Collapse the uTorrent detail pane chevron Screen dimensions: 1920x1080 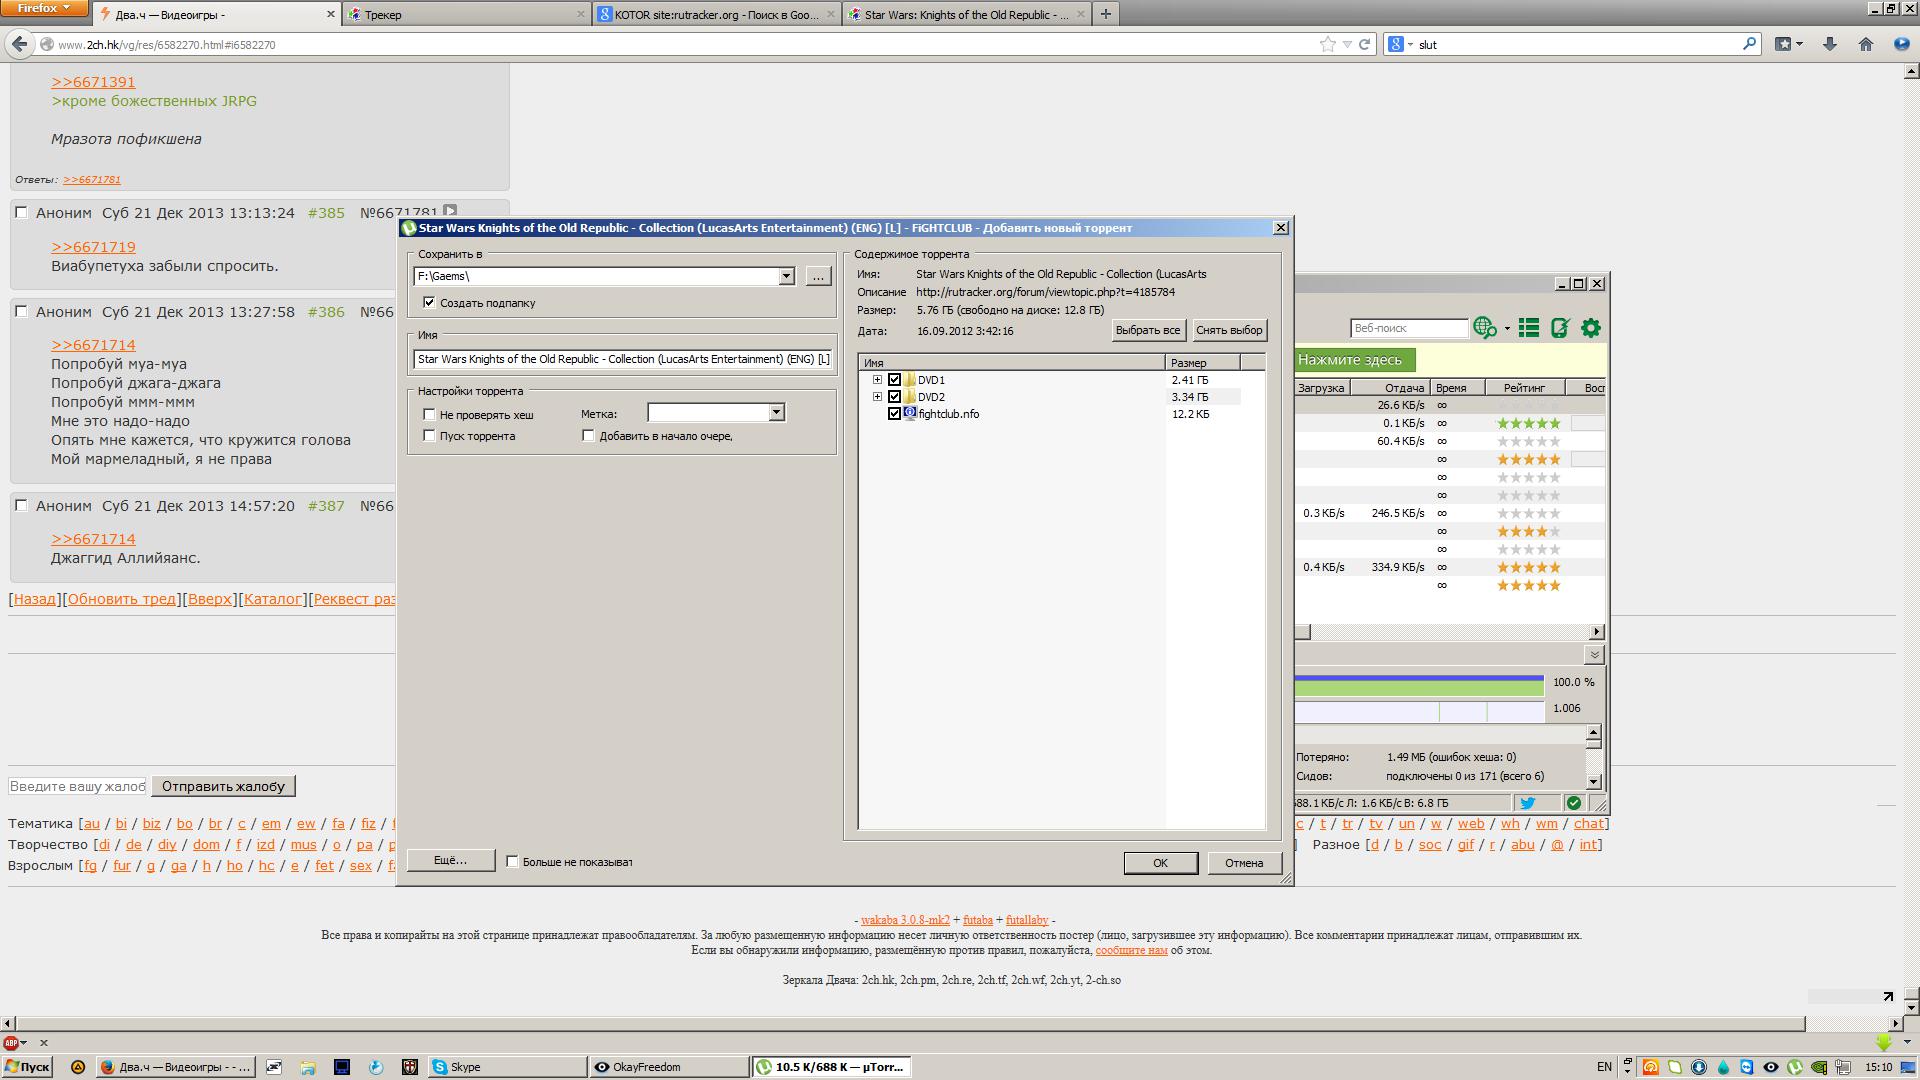pos(1595,655)
